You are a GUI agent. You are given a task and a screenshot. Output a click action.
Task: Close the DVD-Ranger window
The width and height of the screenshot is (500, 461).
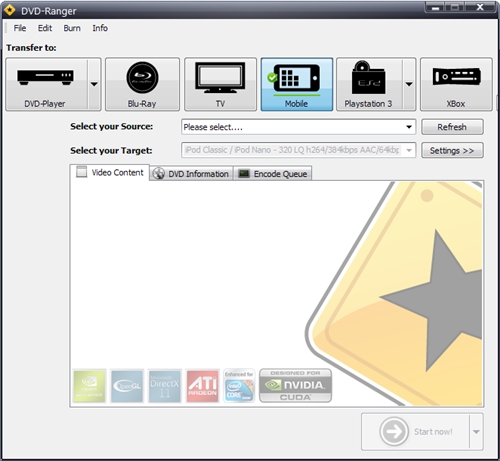click(480, 7)
